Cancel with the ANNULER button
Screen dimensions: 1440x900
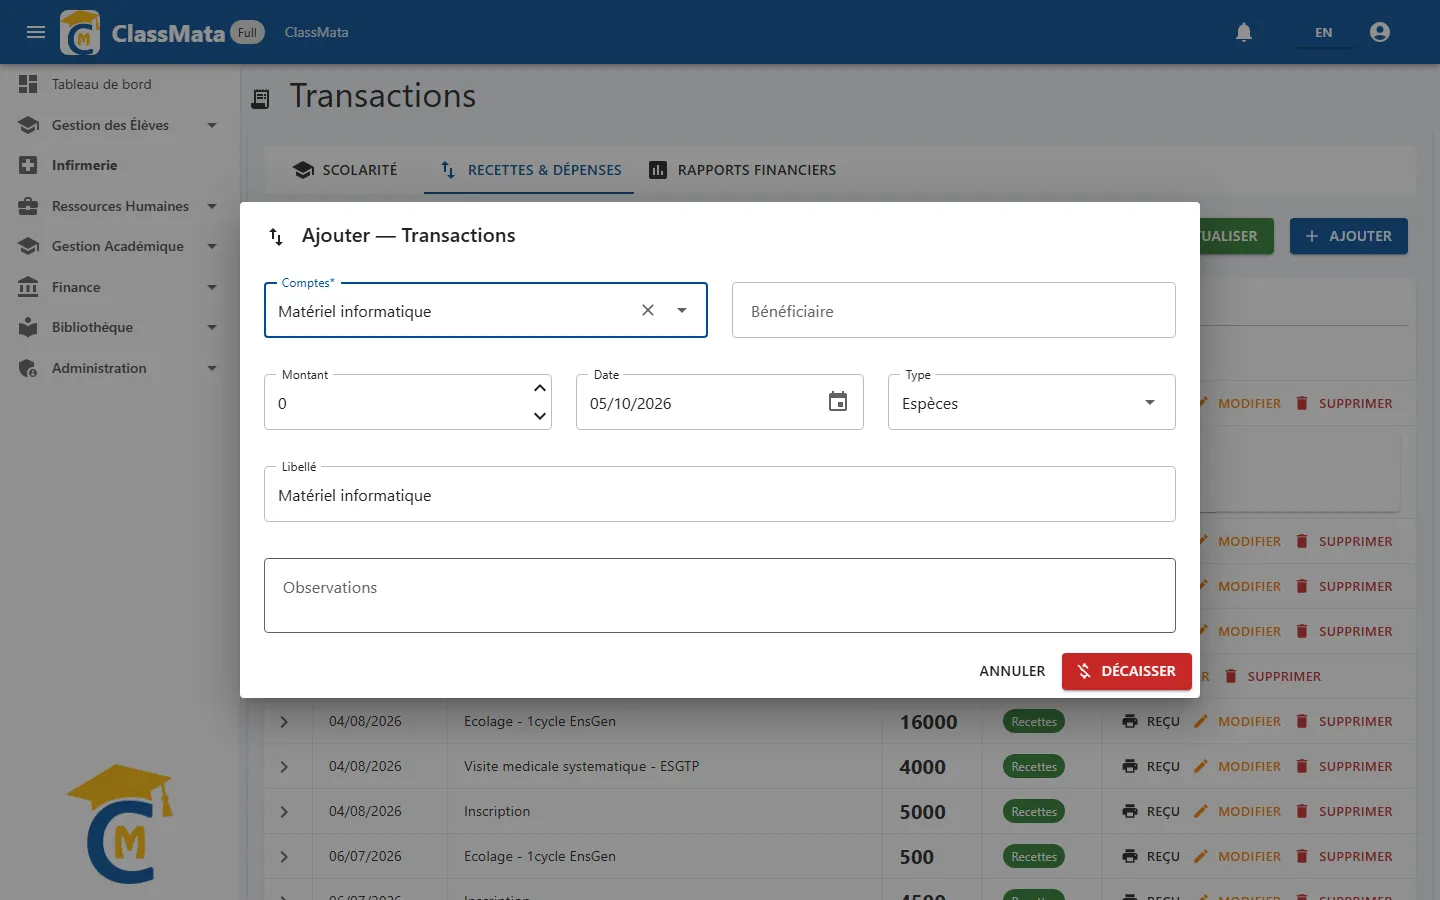1012,671
